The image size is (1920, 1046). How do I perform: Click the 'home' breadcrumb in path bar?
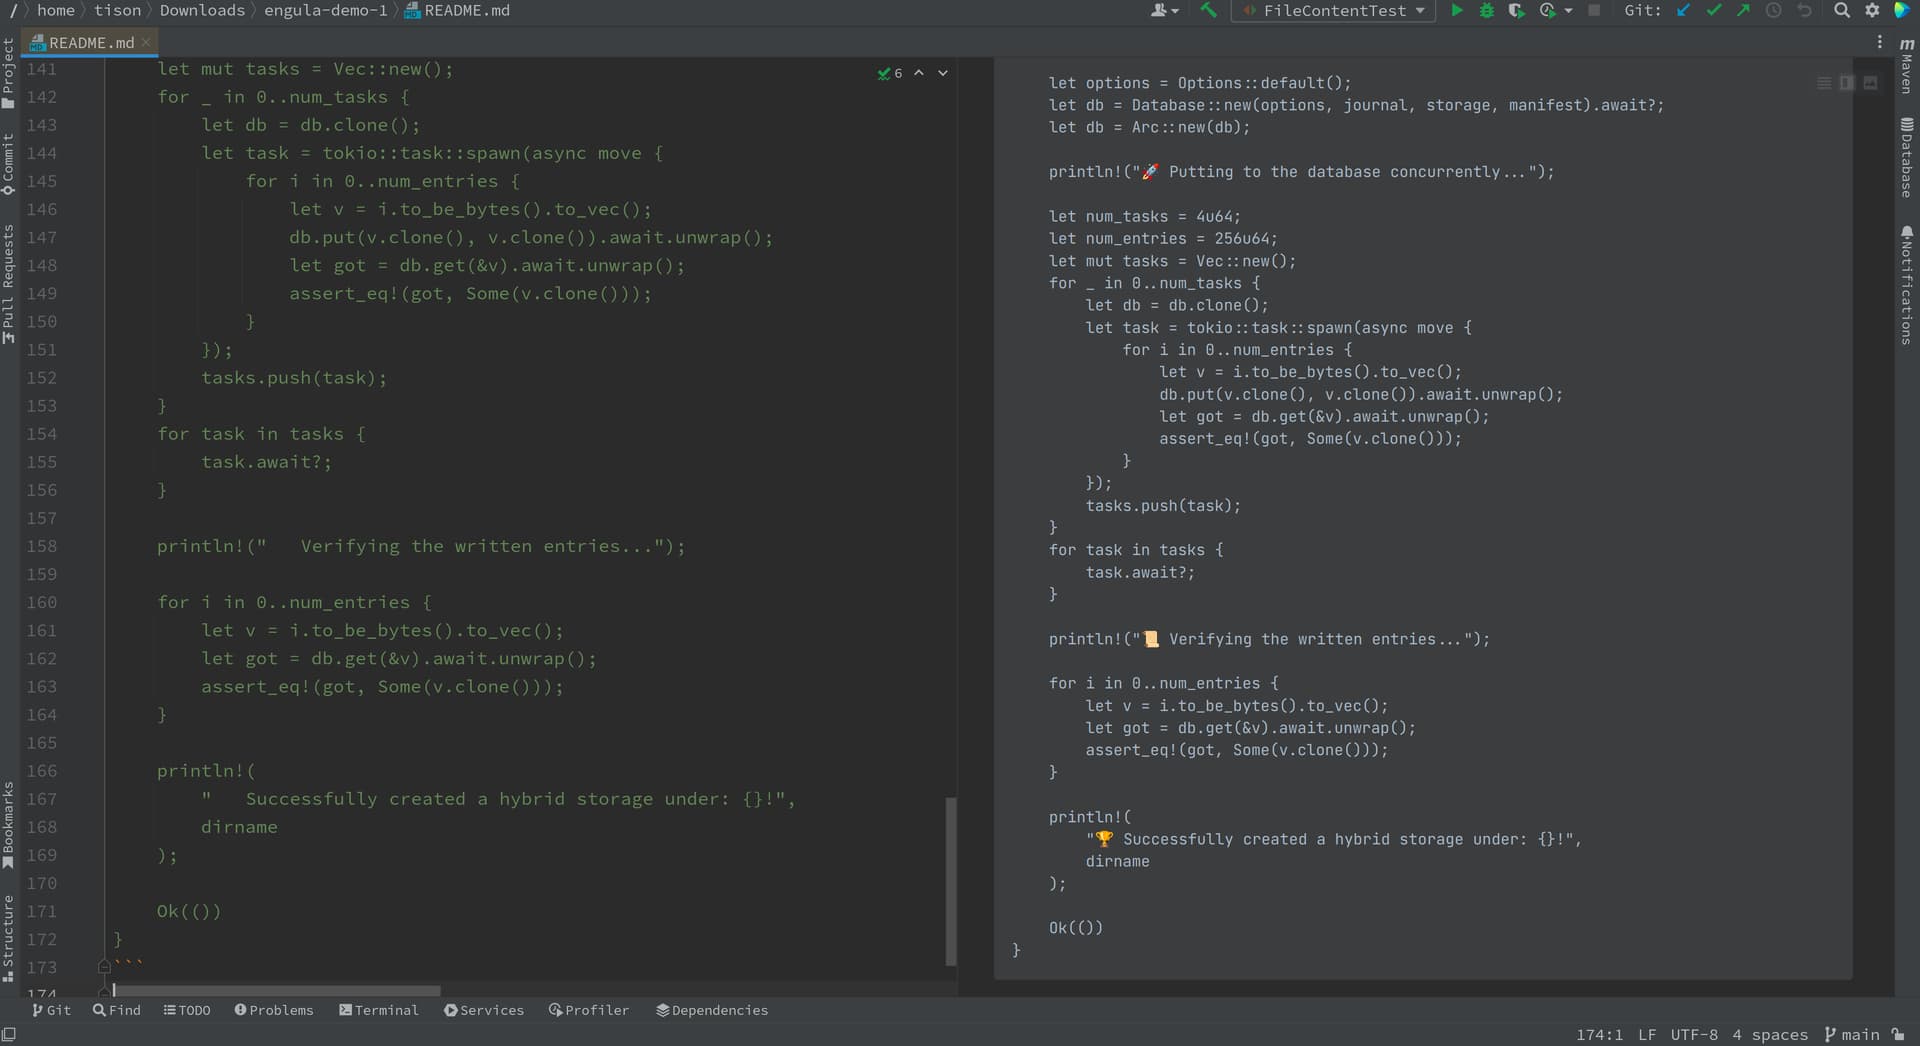[x=56, y=10]
